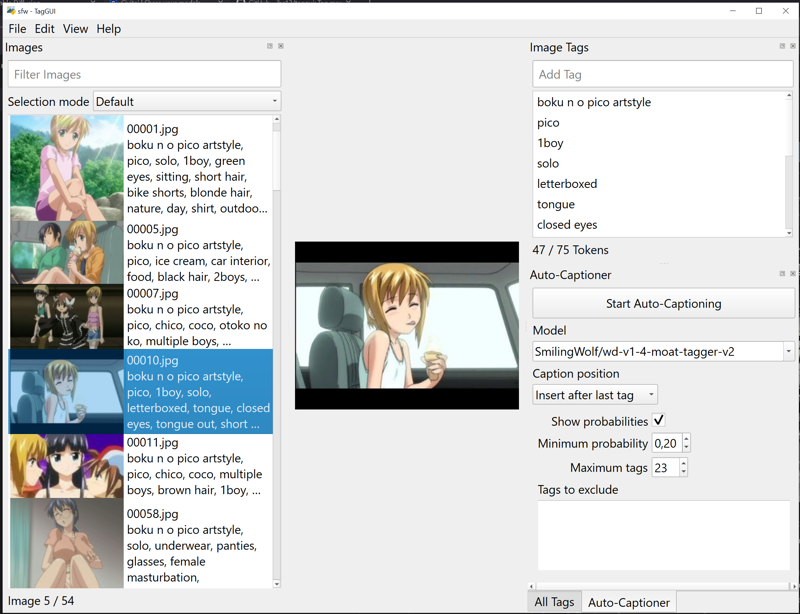Open the View menu
This screenshot has width=800, height=614.
click(x=76, y=29)
